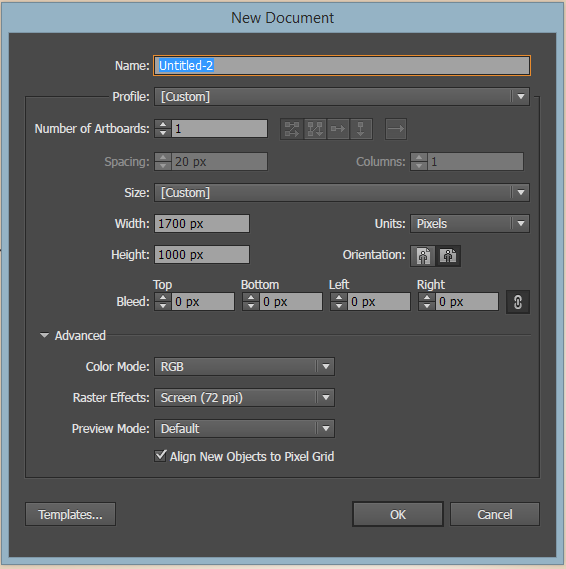Click Change to Right-to-Left layout arrow icon
This screenshot has height=569, width=566.
coord(396,129)
